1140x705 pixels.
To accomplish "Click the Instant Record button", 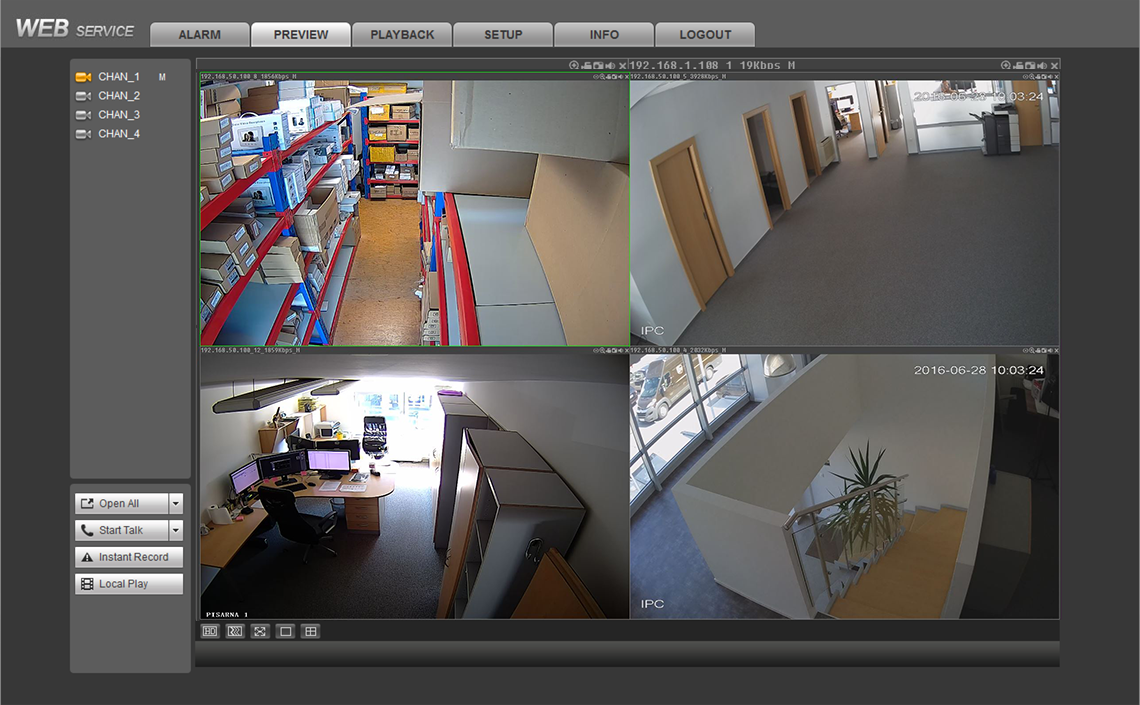I will (129, 557).
